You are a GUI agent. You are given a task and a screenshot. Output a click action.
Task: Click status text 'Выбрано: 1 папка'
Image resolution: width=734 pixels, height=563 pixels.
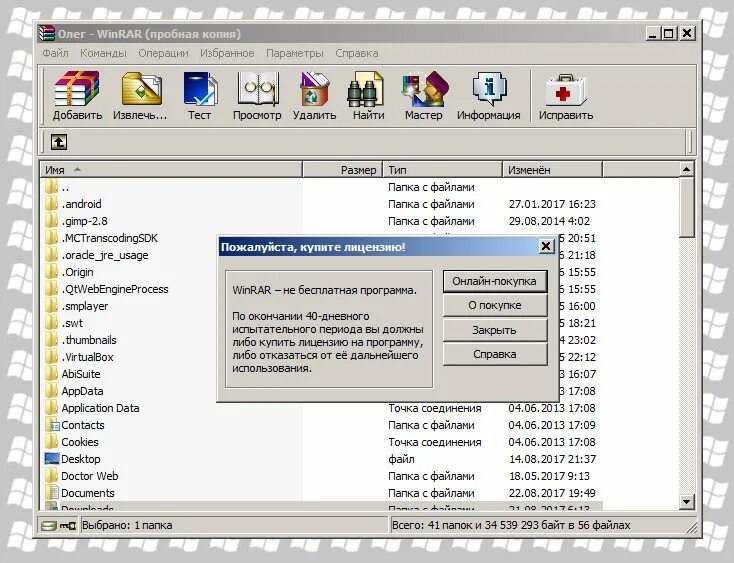click(127, 526)
